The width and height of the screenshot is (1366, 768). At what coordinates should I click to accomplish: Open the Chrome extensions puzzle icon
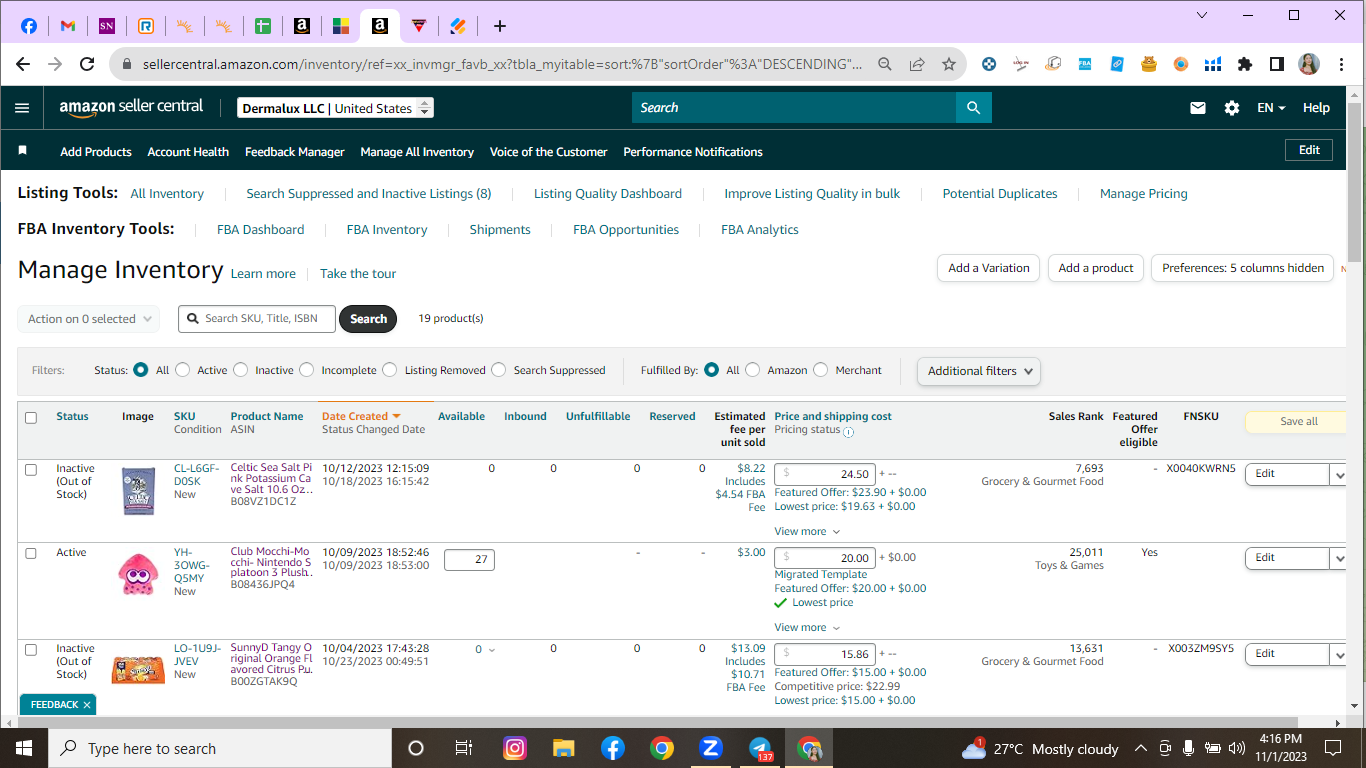[1245, 64]
